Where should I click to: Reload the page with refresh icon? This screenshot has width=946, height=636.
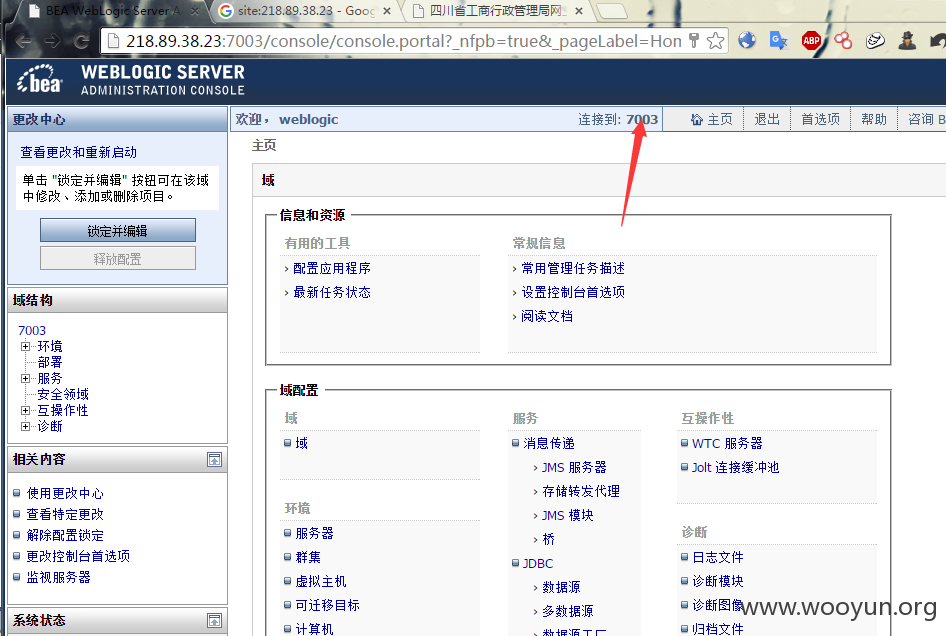point(81,41)
